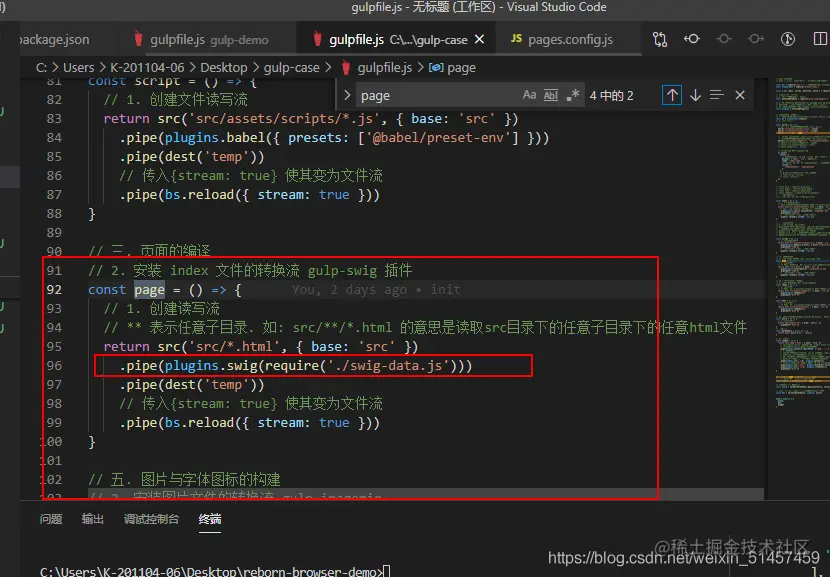
Task: Click 'Users' in the breadcrumb path
Action: pyautogui.click(x=78, y=68)
